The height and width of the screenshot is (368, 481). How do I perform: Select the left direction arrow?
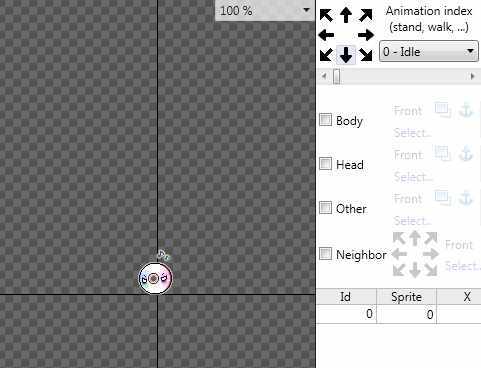pyautogui.click(x=326, y=35)
